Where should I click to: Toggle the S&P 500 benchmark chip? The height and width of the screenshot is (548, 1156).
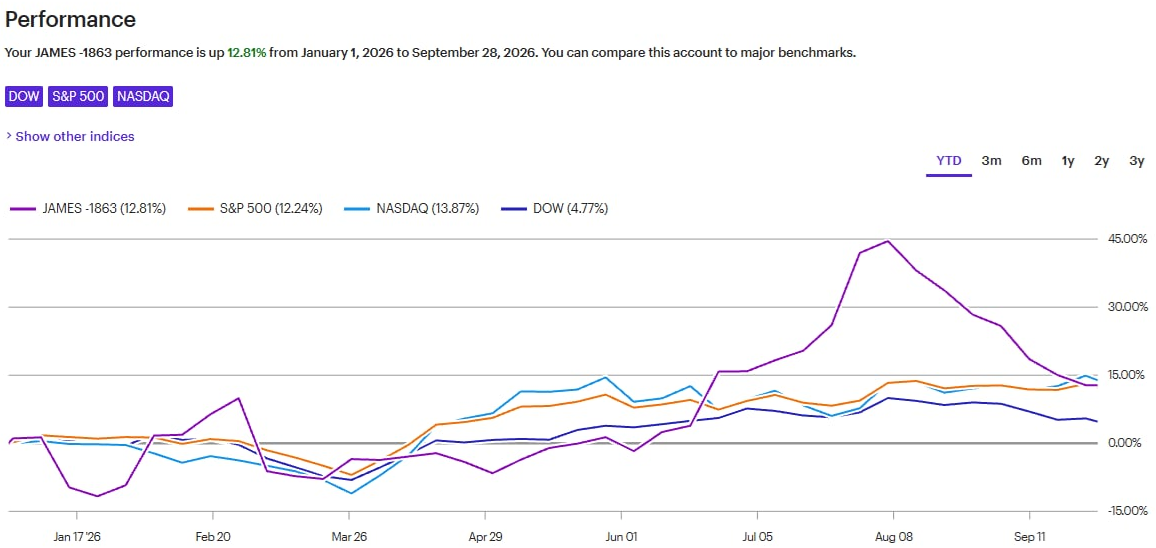pyautogui.click(x=78, y=97)
